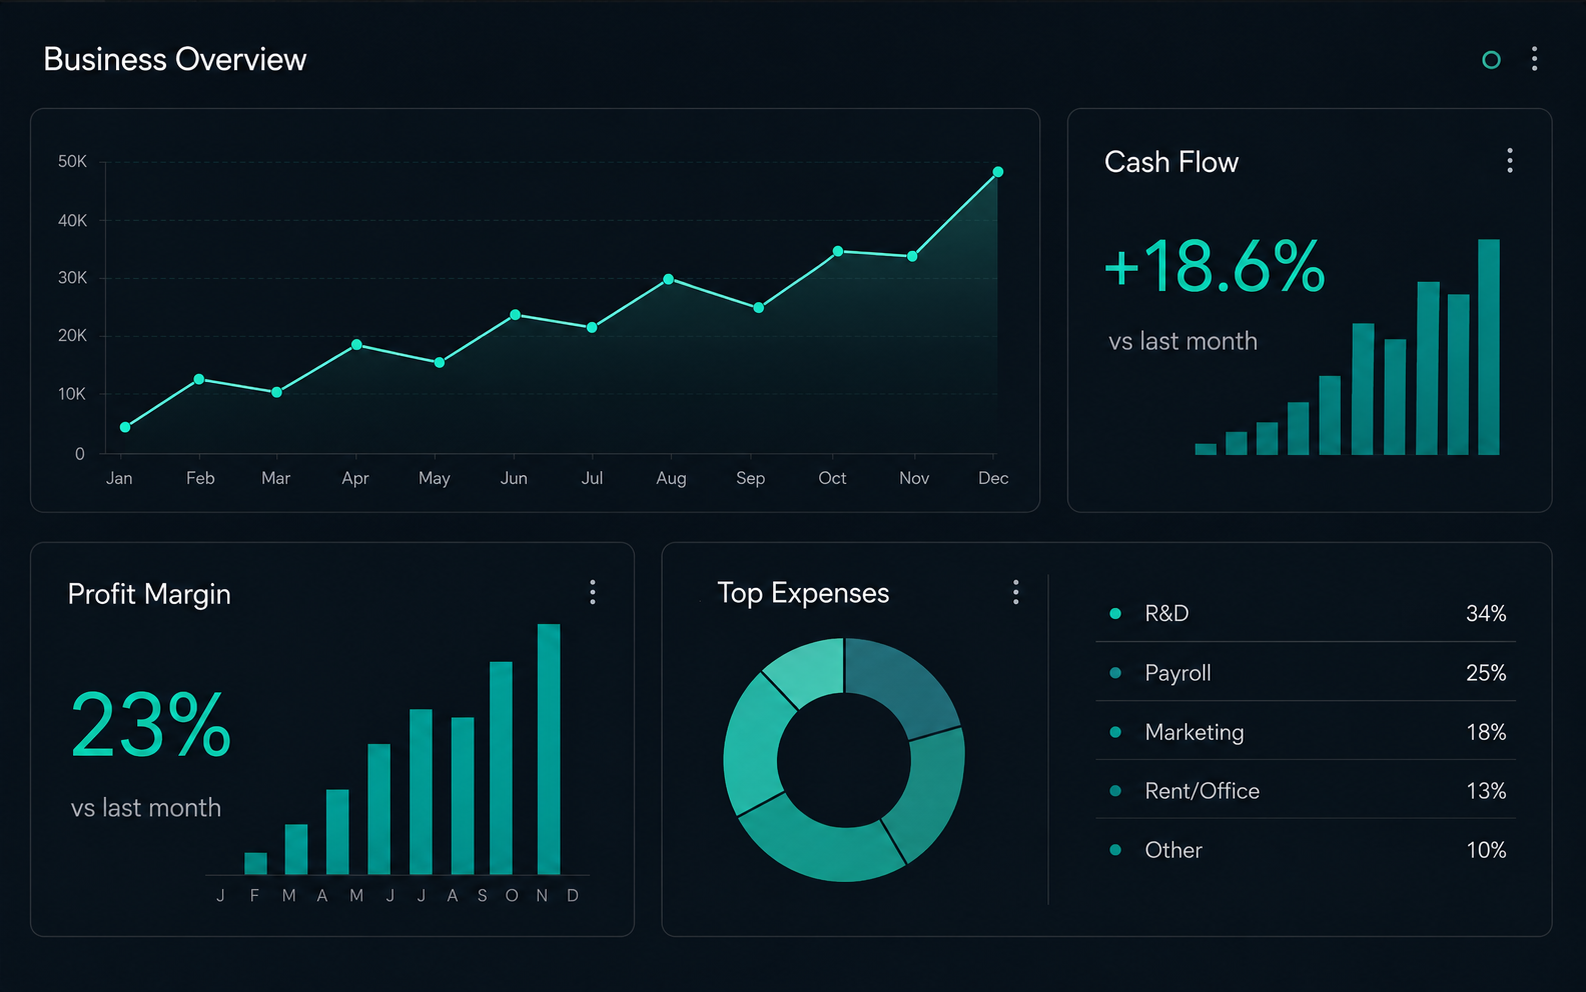Select the February data point on line chart
Viewport: 1586px width, 992px height.
pyautogui.click(x=199, y=379)
